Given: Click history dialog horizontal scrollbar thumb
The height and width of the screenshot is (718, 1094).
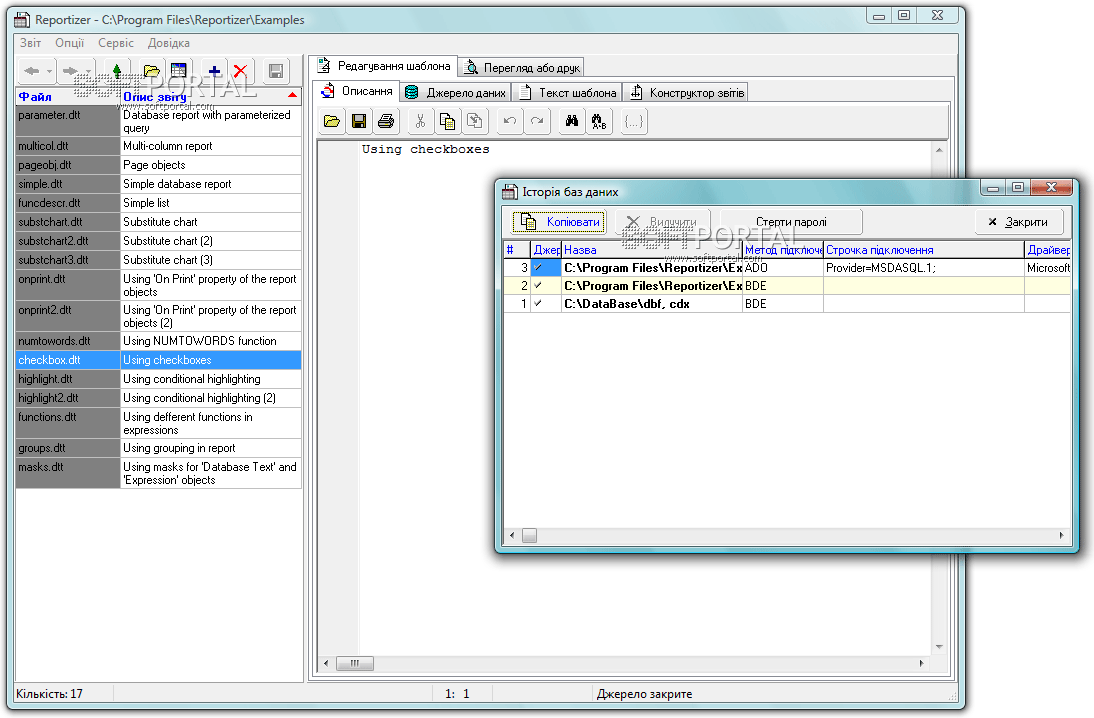Looking at the screenshot, I should tap(530, 535).
